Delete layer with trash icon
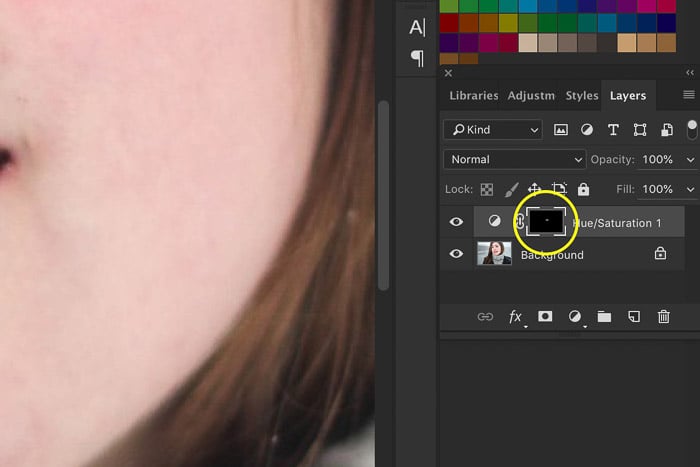Screen dimensions: 700x467 point(663,317)
